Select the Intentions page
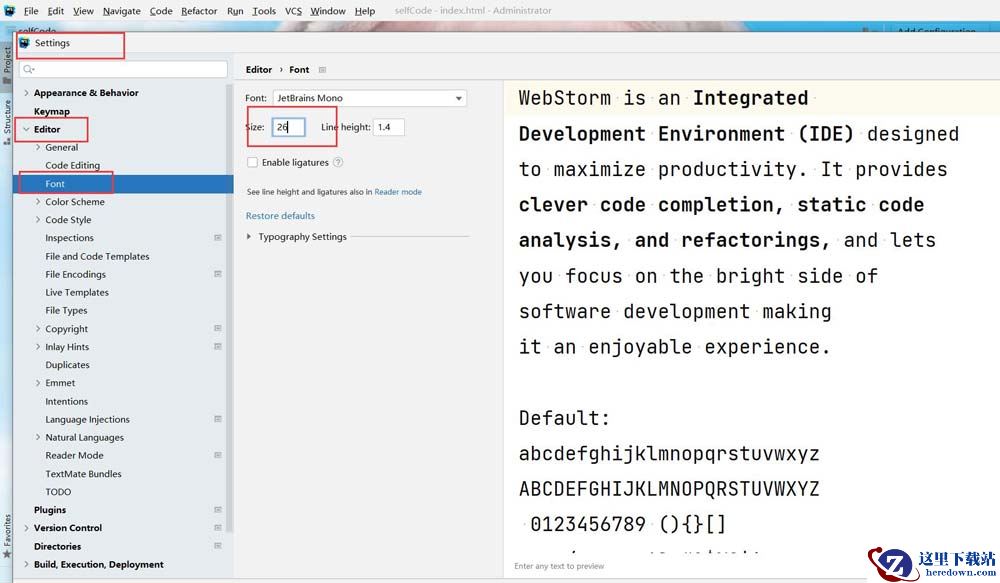 click(66, 401)
